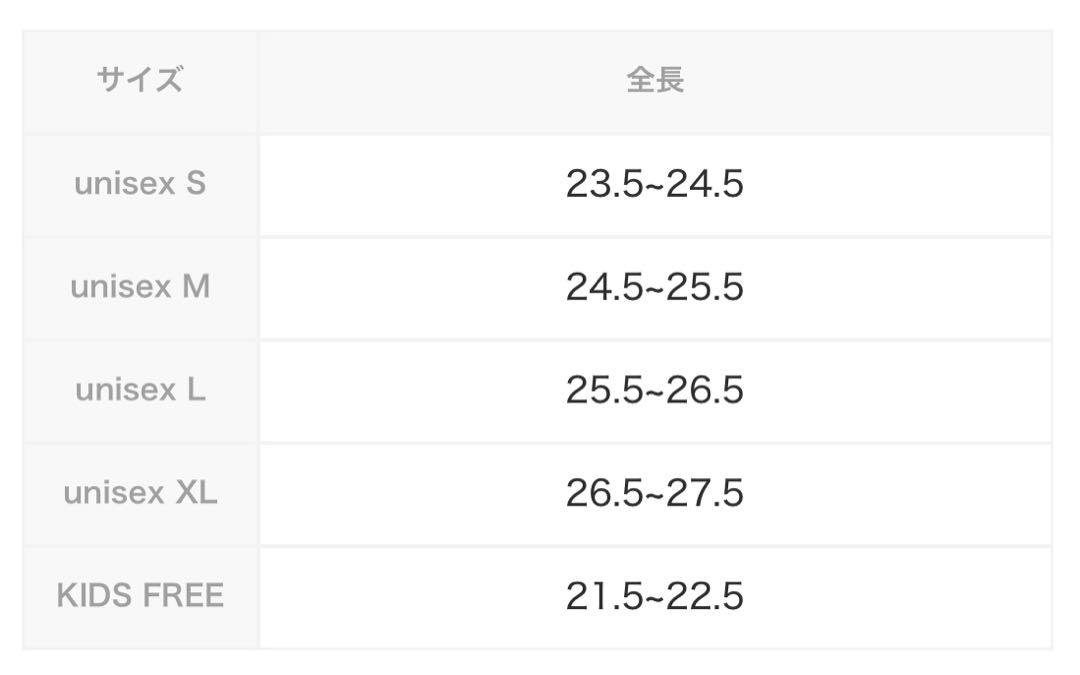Select the unisex L size label
Image resolution: width=1080 pixels, height=675 pixels.
pos(140,390)
